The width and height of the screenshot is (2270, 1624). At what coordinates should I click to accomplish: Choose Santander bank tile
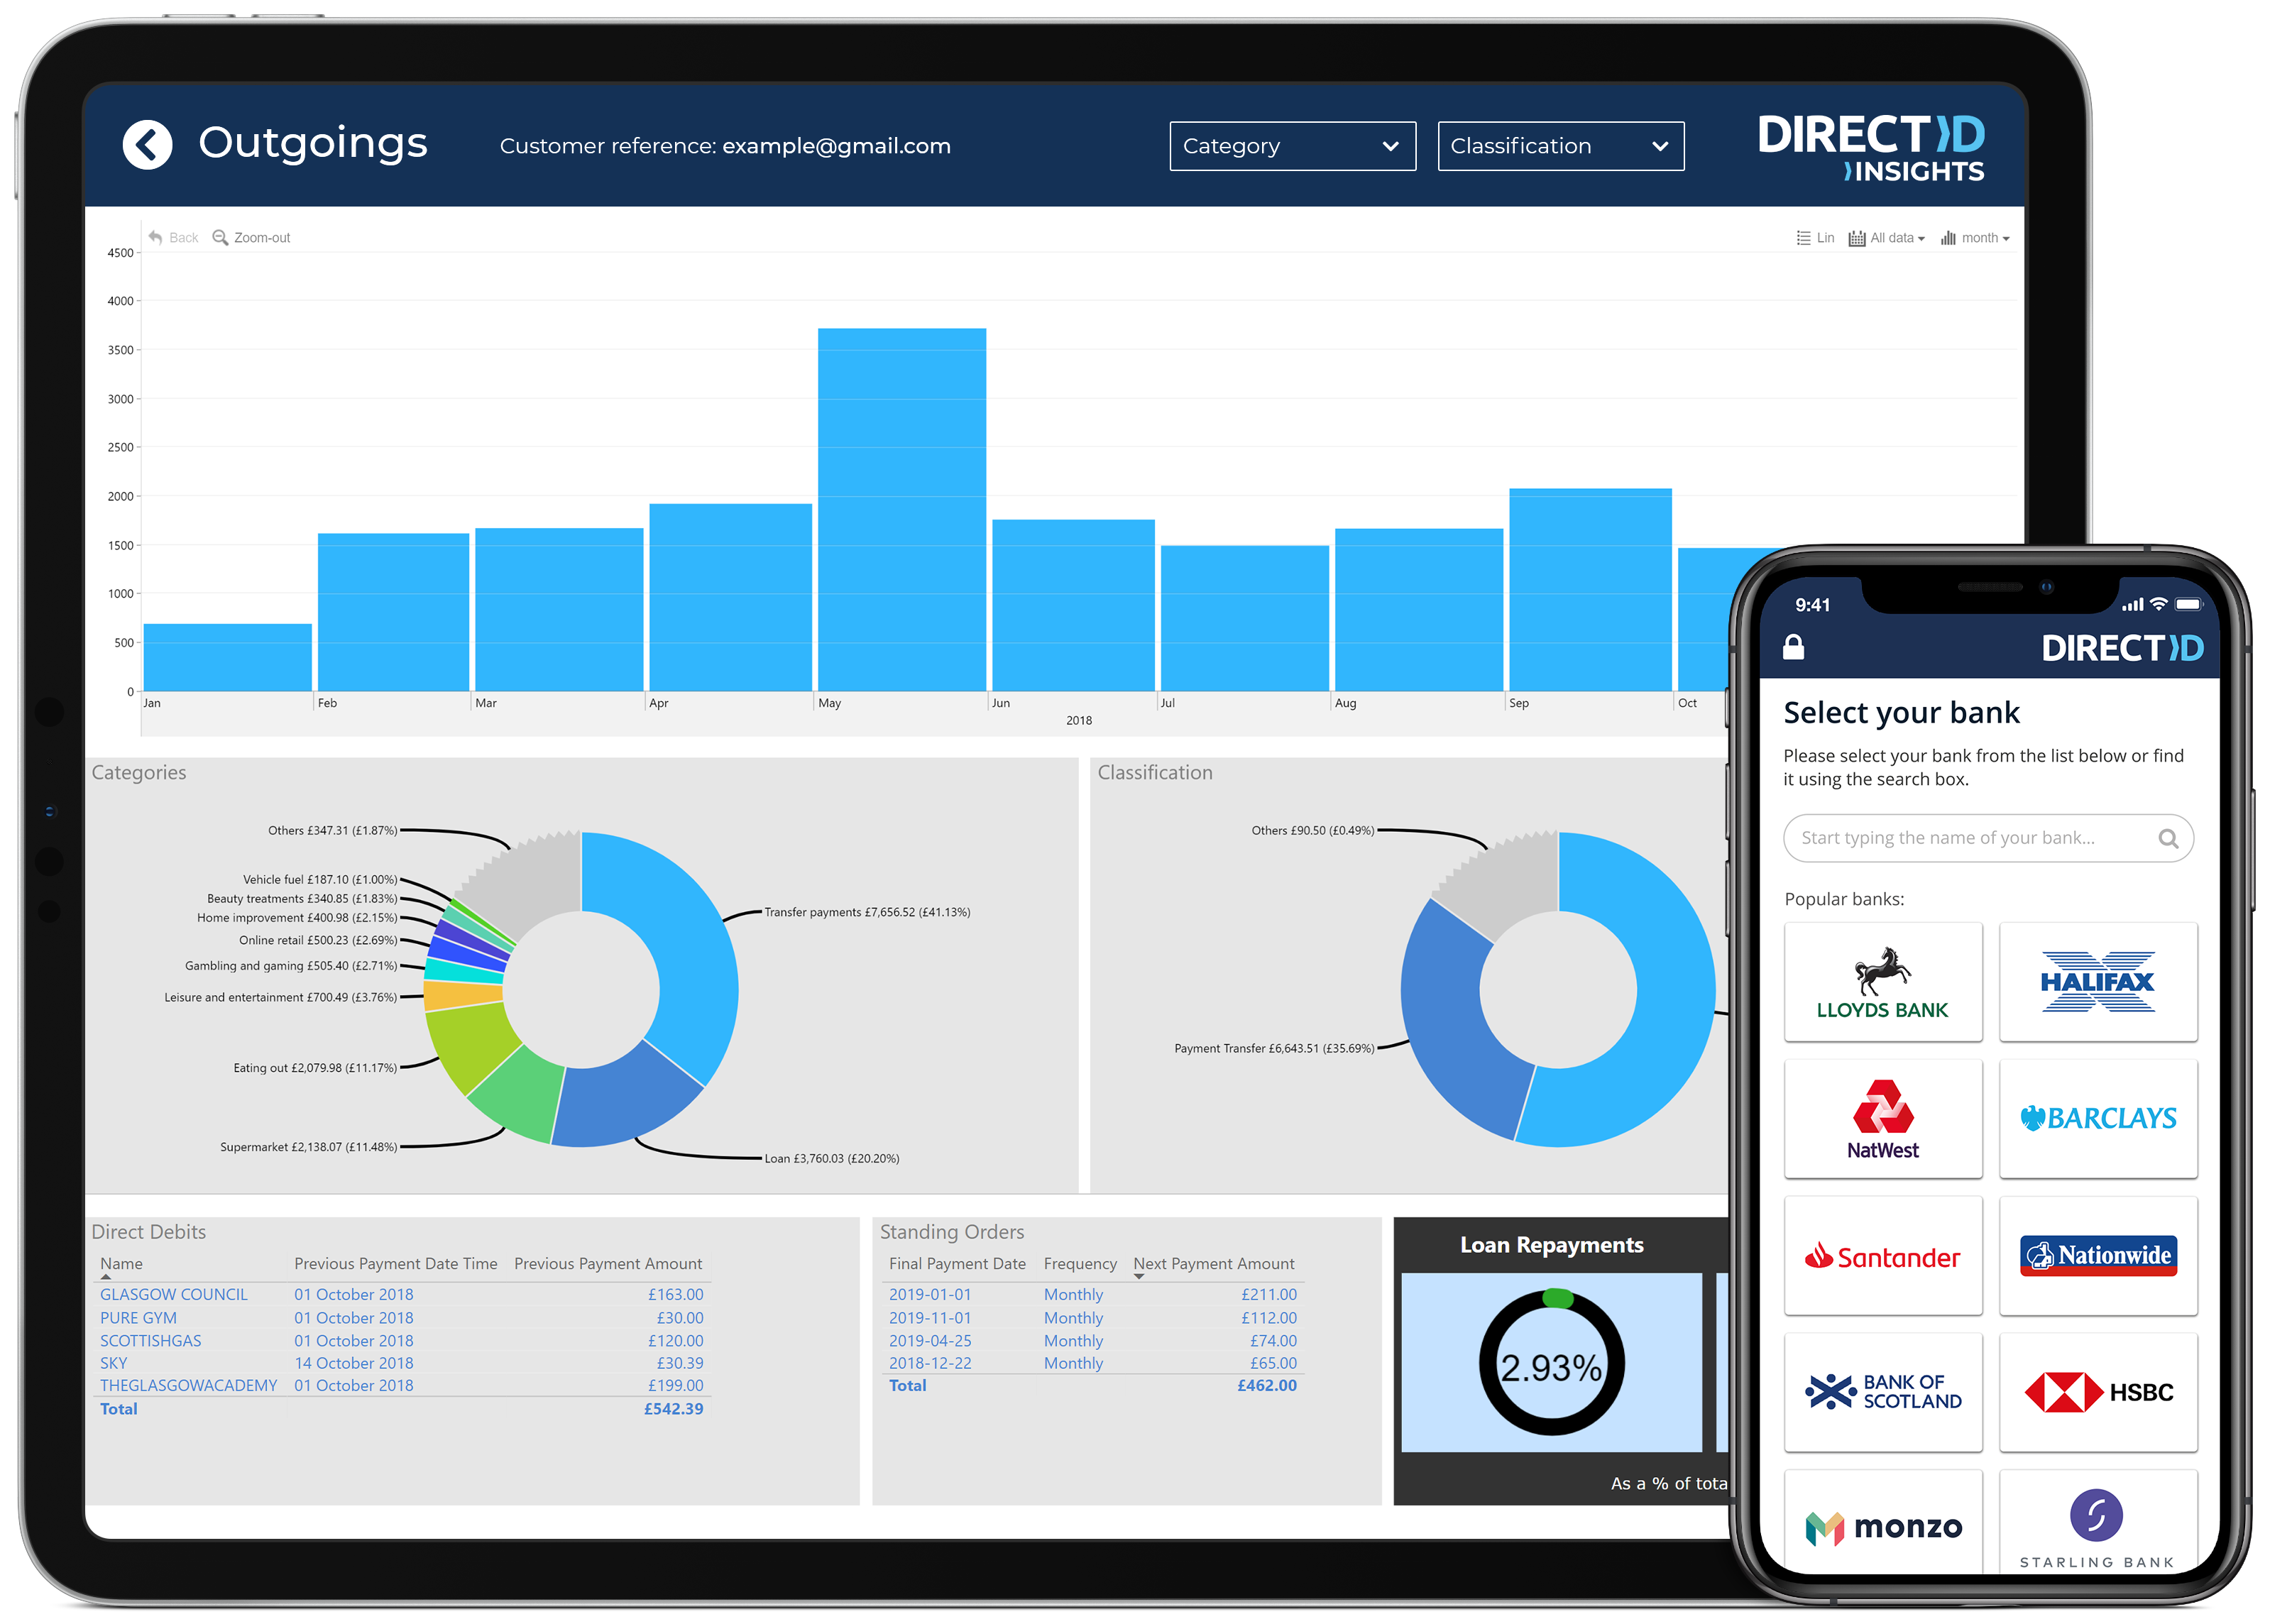click(1883, 1255)
